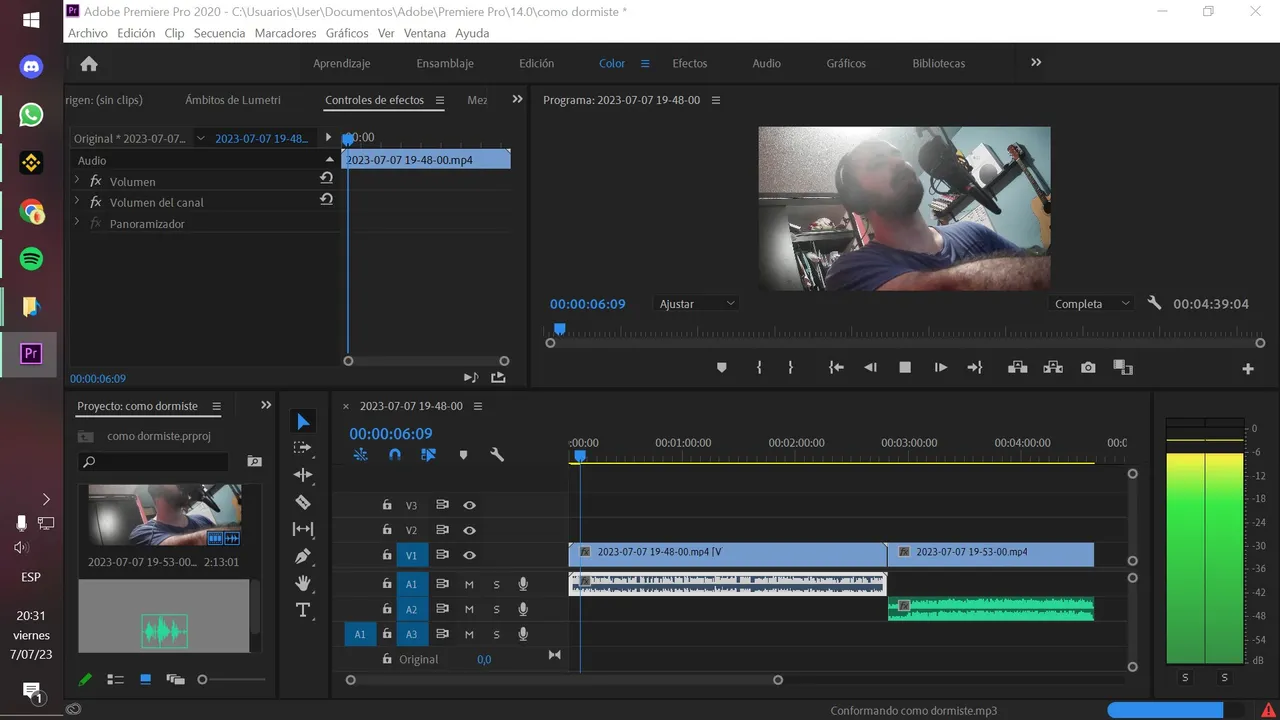Viewport: 1280px width, 720px height.
Task: Mute audio track A1
Action: (x=469, y=584)
